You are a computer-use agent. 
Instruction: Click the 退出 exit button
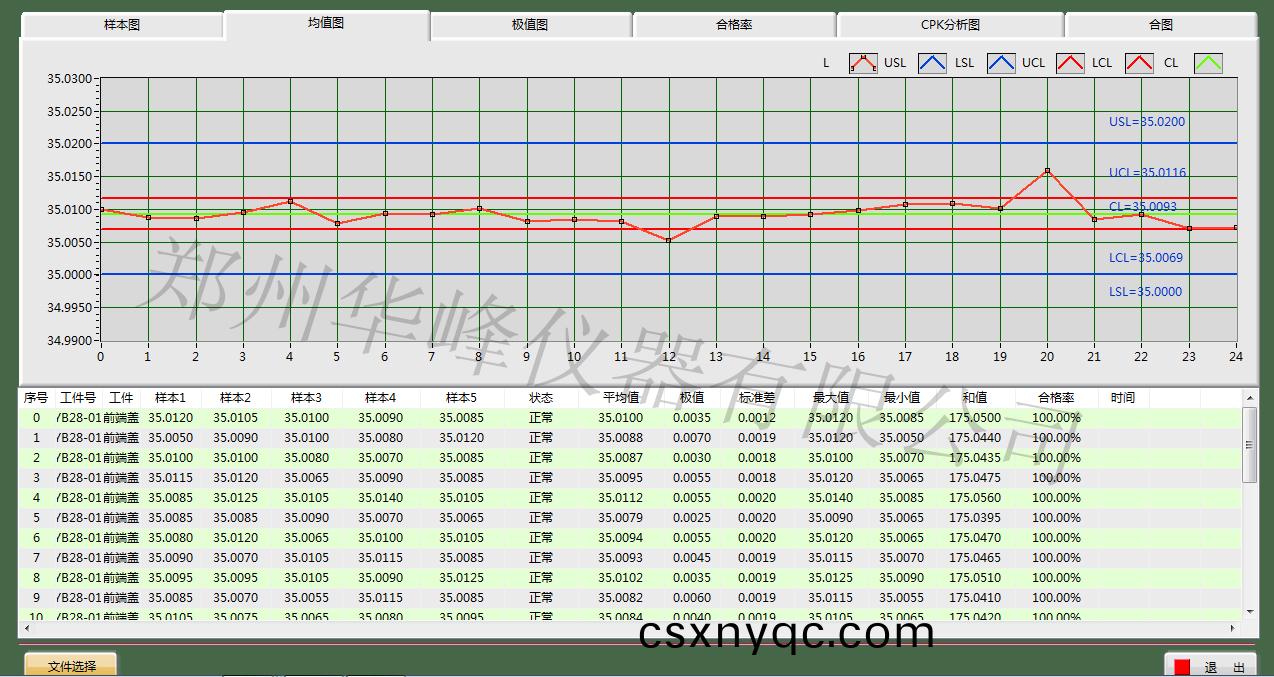pos(1210,667)
